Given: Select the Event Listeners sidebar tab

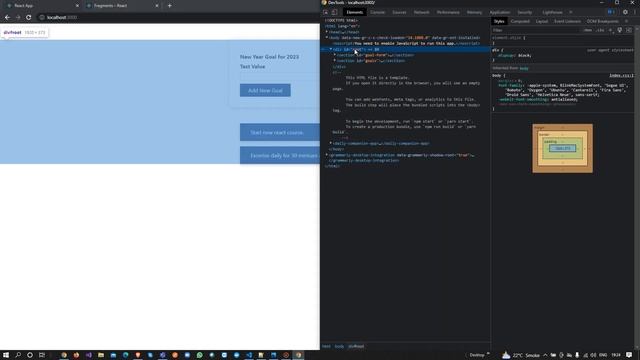Looking at the screenshot, I should pyautogui.click(x=567, y=21).
